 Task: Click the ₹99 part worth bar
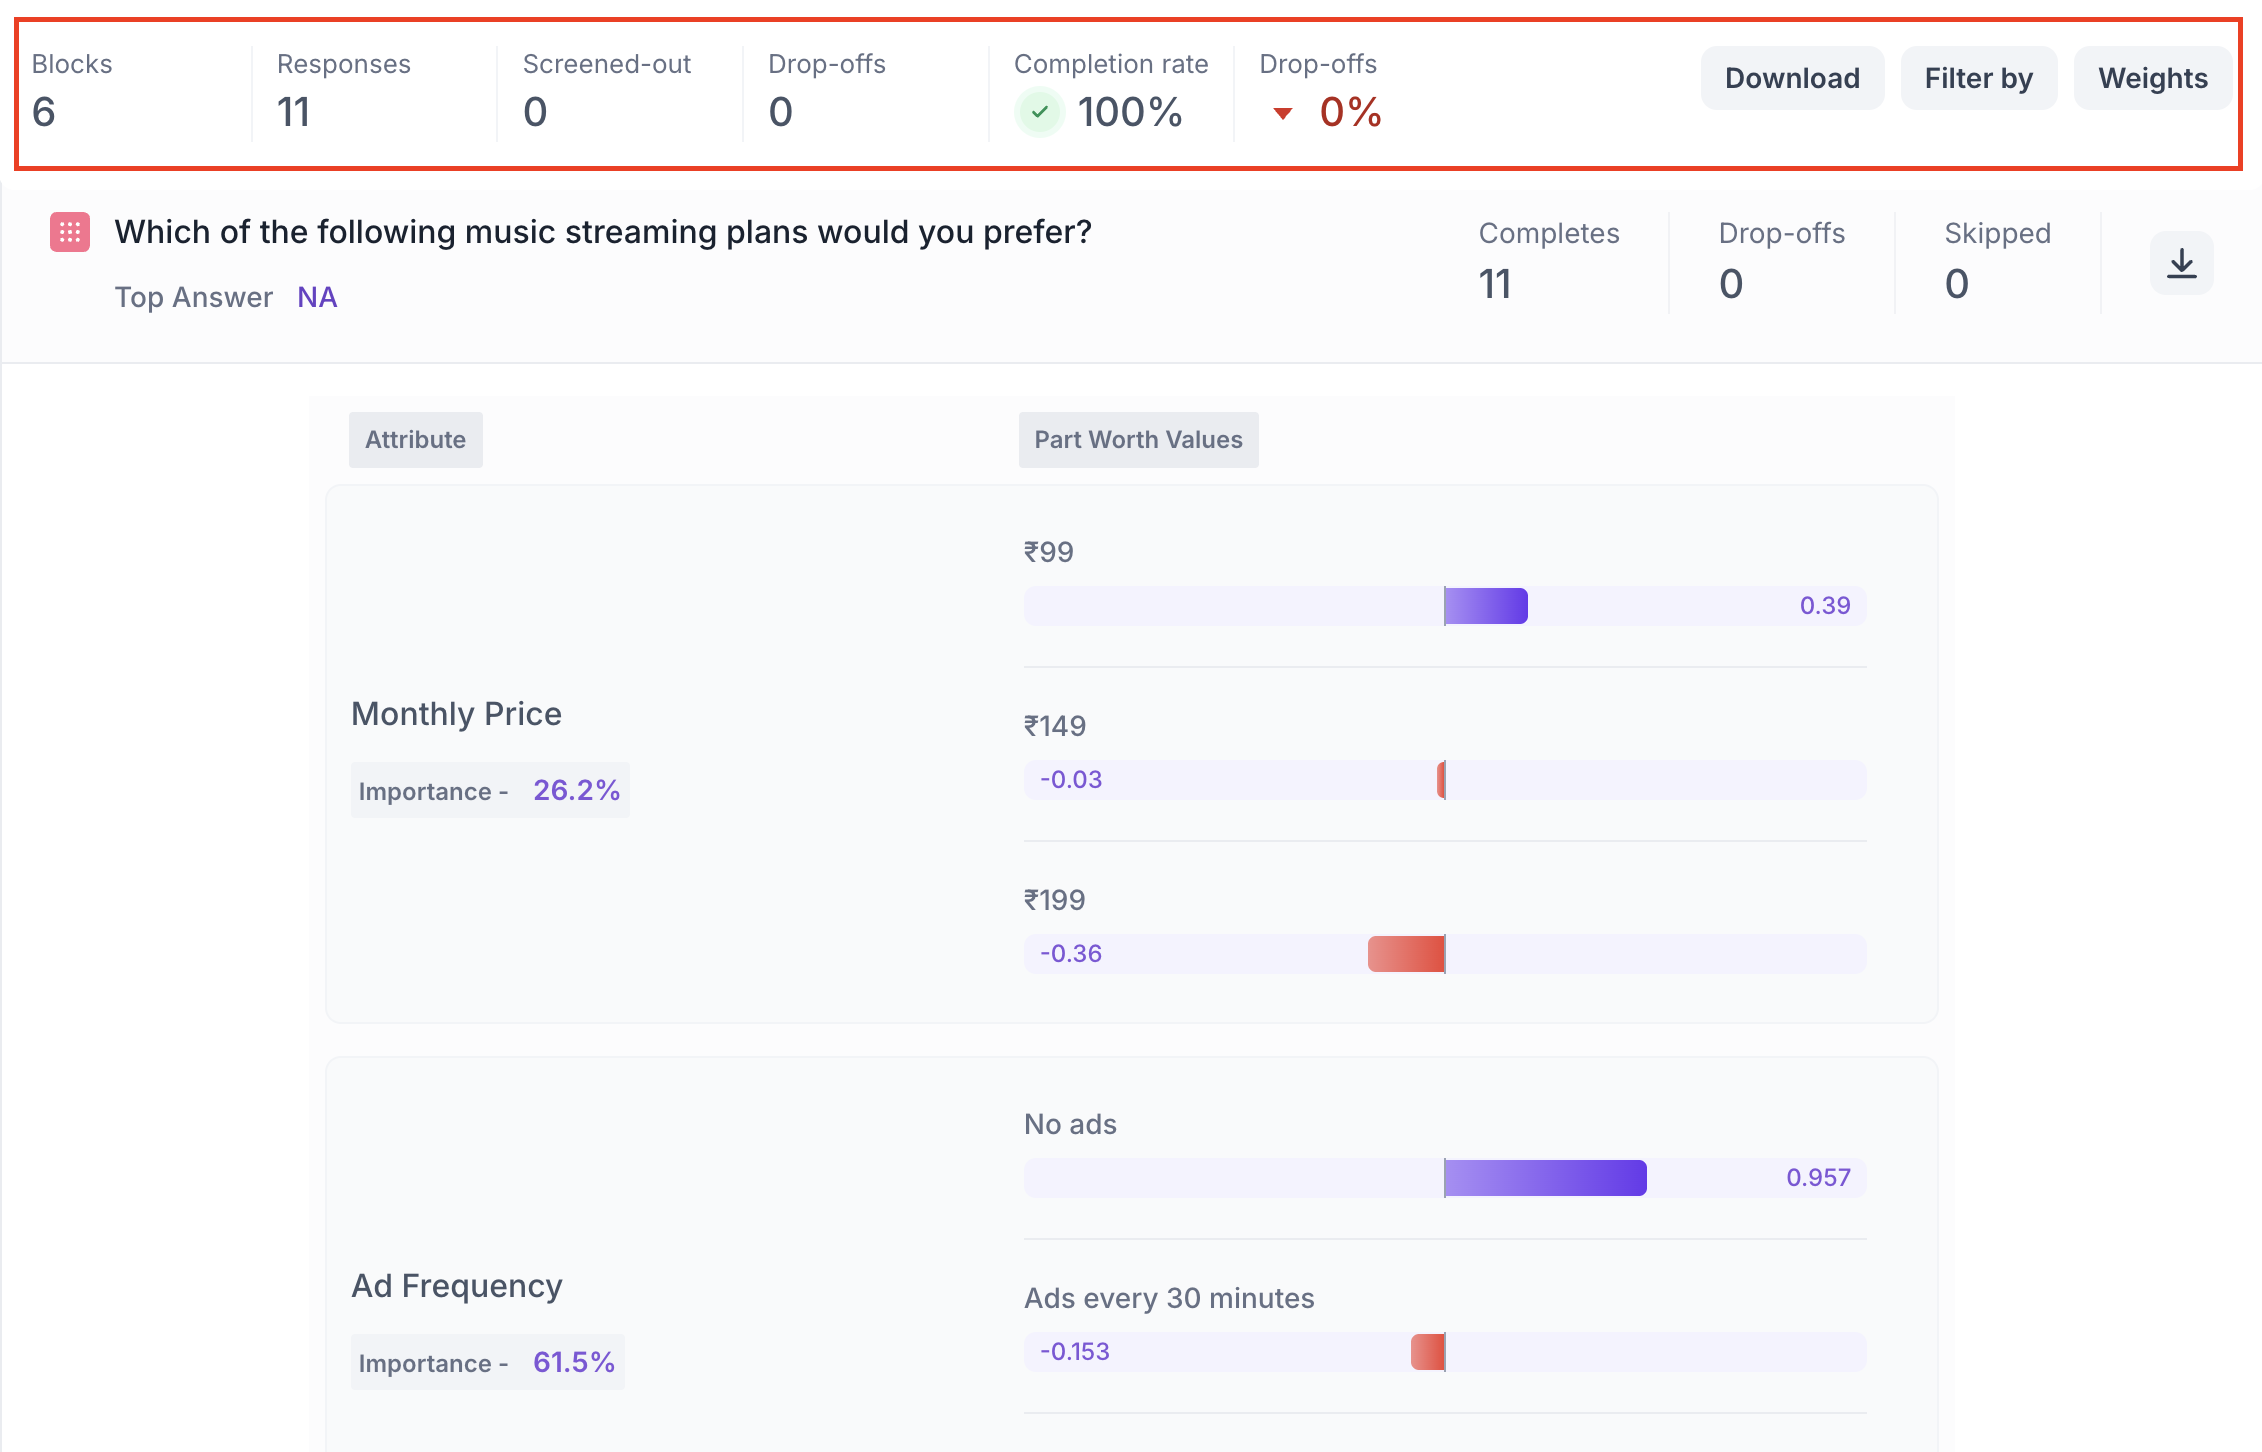tap(1485, 606)
